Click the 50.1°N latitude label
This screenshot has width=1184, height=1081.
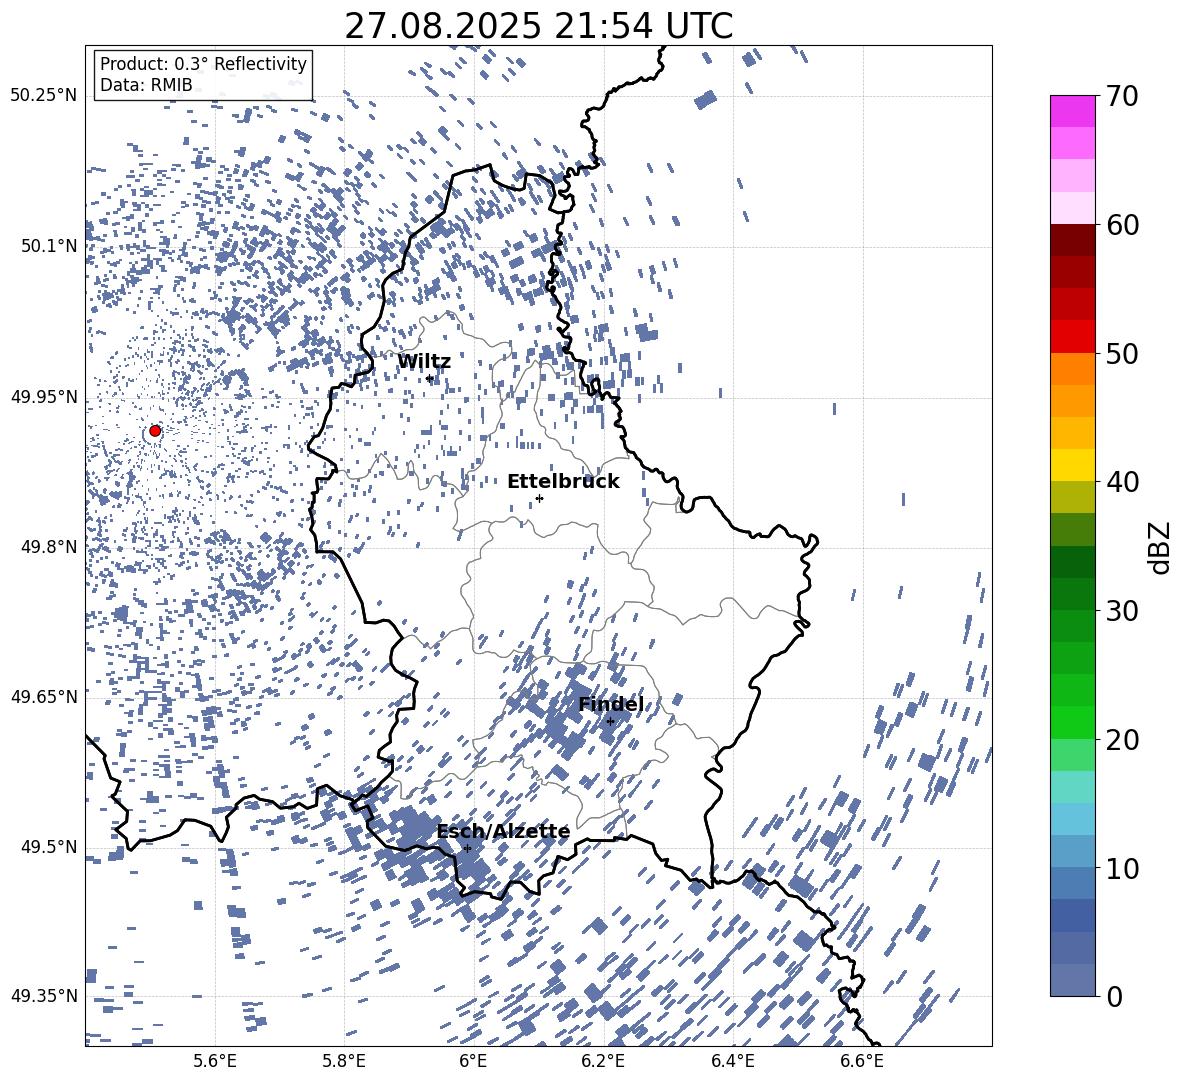(48, 246)
